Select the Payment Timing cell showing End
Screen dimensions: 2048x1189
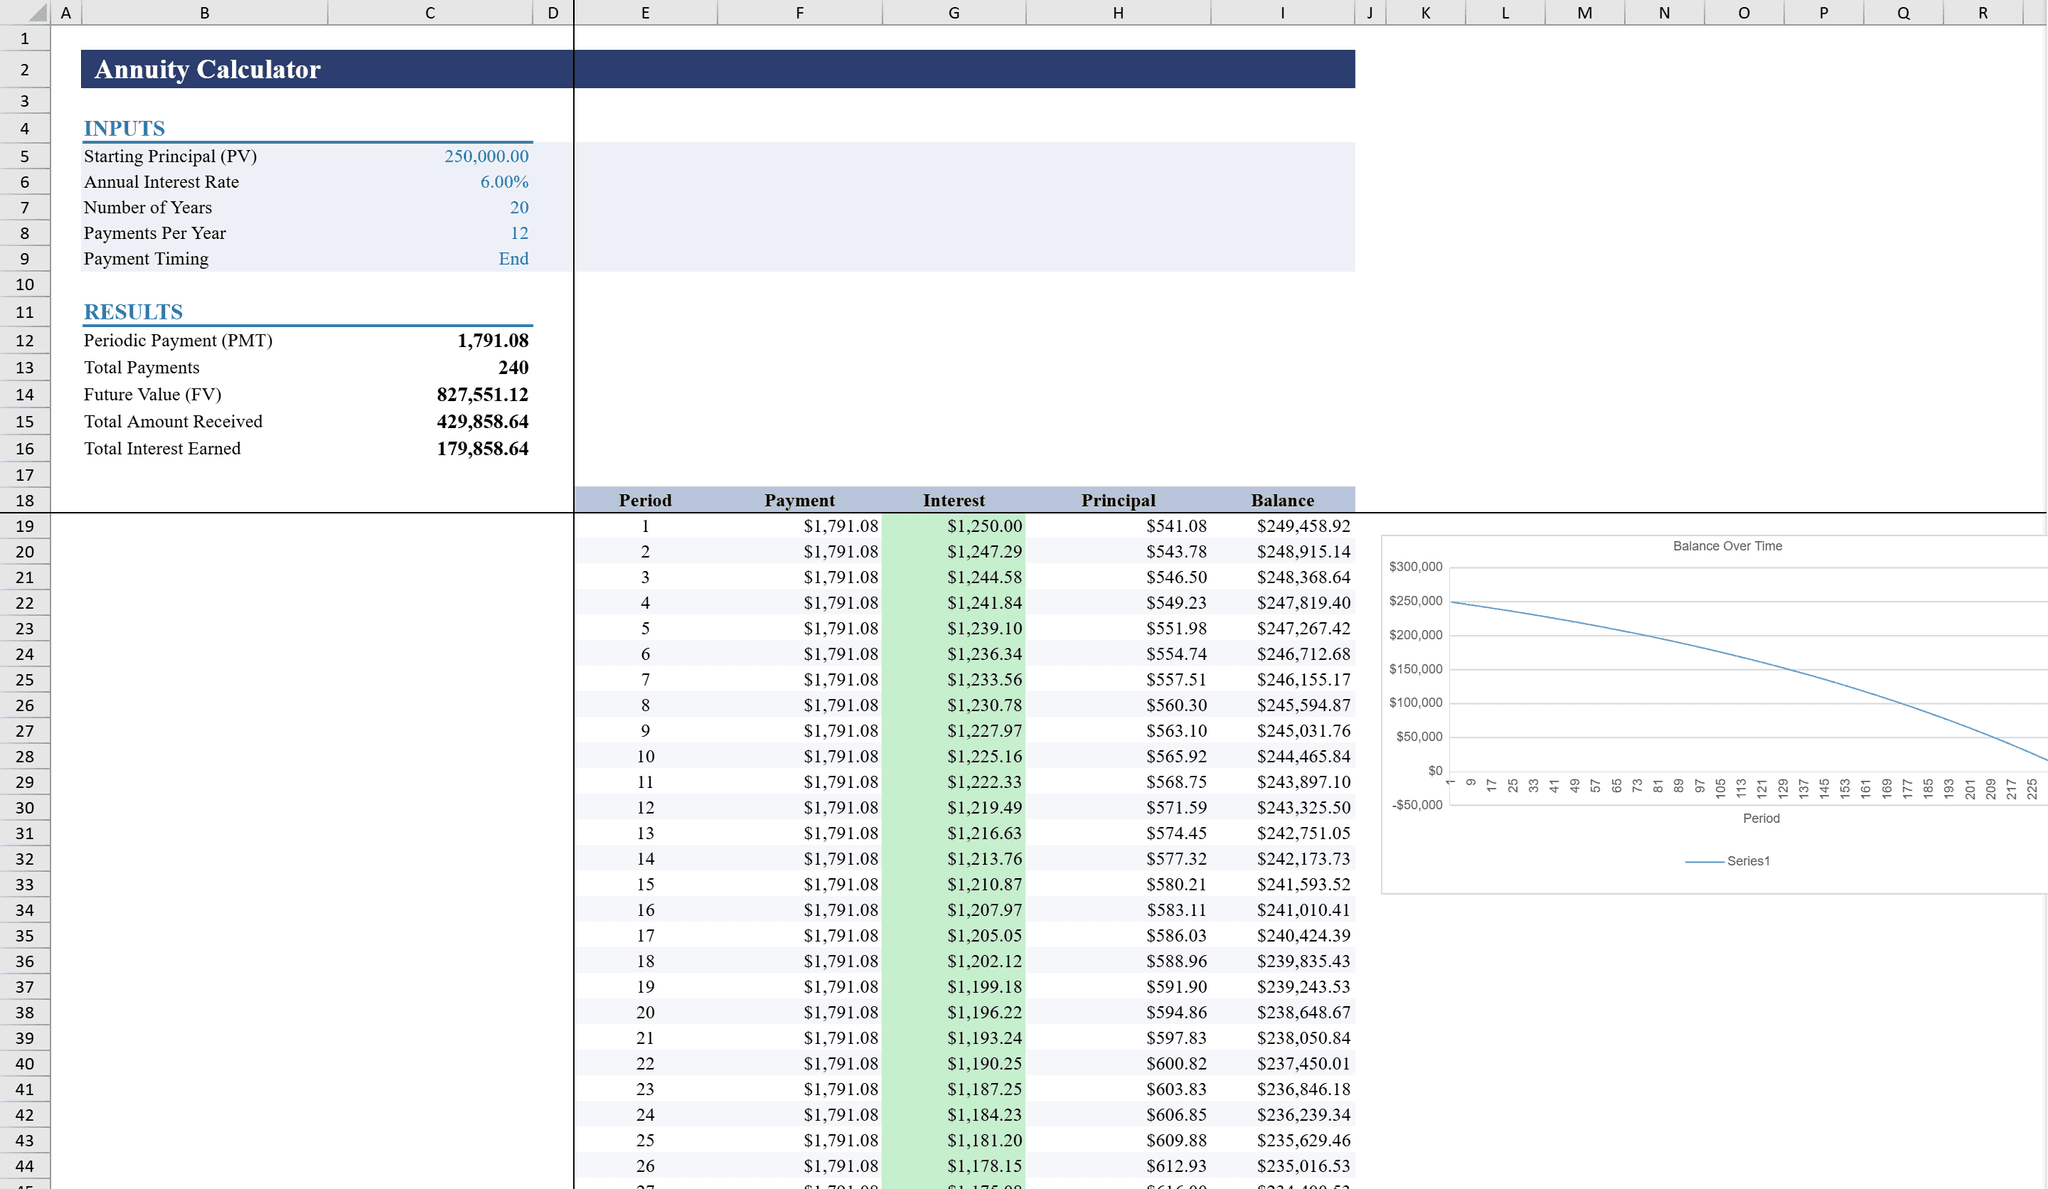[430, 258]
